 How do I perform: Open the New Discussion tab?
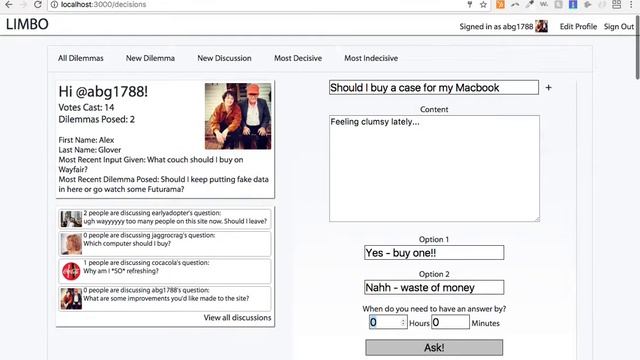point(224,58)
